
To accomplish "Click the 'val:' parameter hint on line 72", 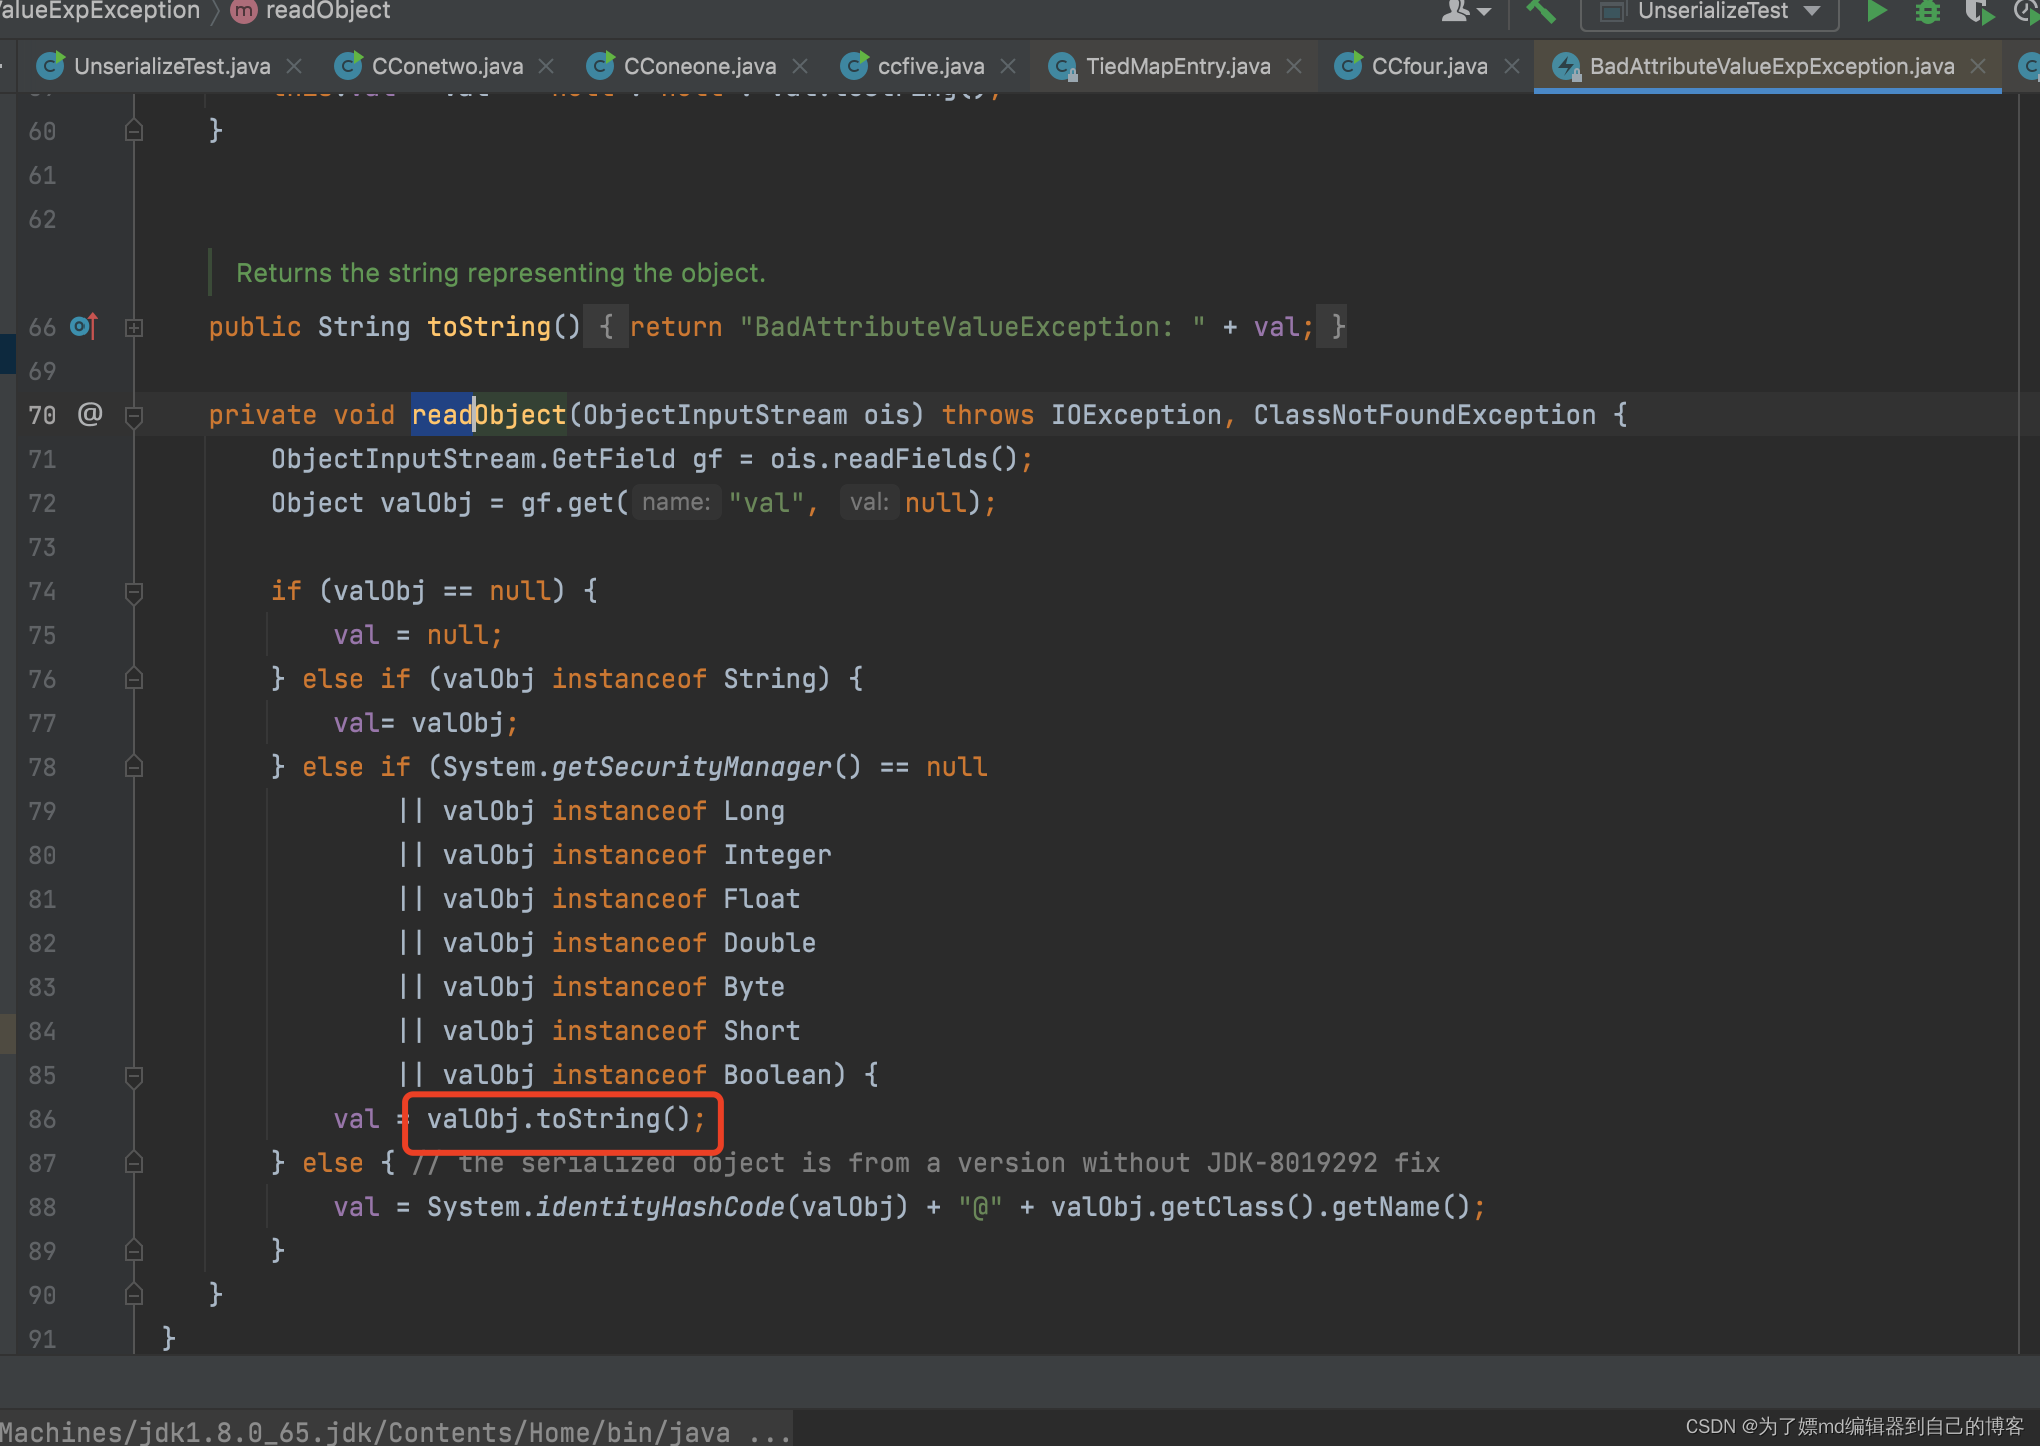I will (x=869, y=502).
